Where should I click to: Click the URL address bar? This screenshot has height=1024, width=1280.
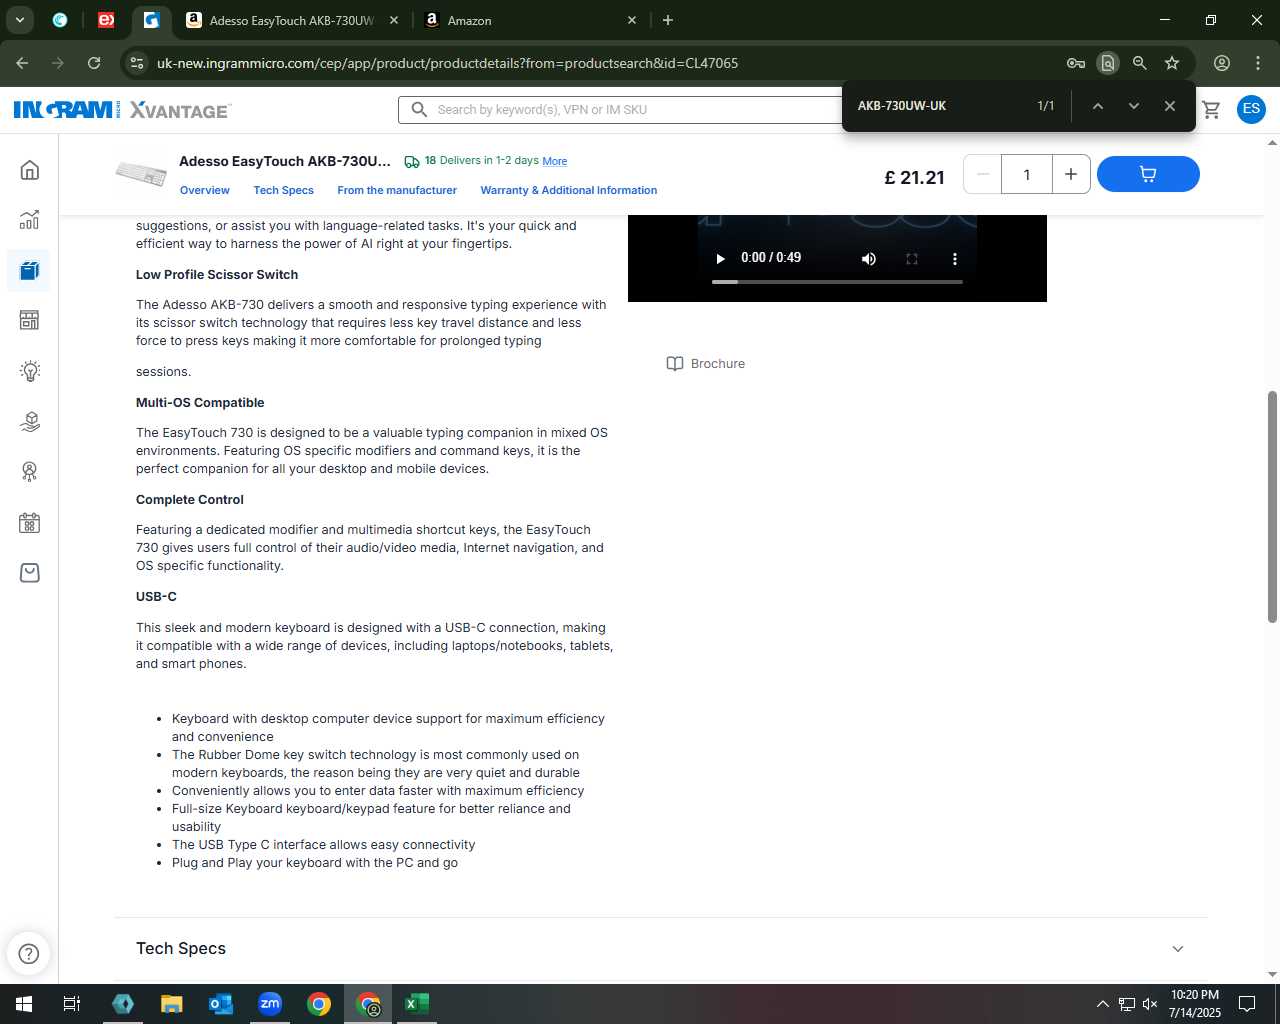pyautogui.click(x=600, y=63)
